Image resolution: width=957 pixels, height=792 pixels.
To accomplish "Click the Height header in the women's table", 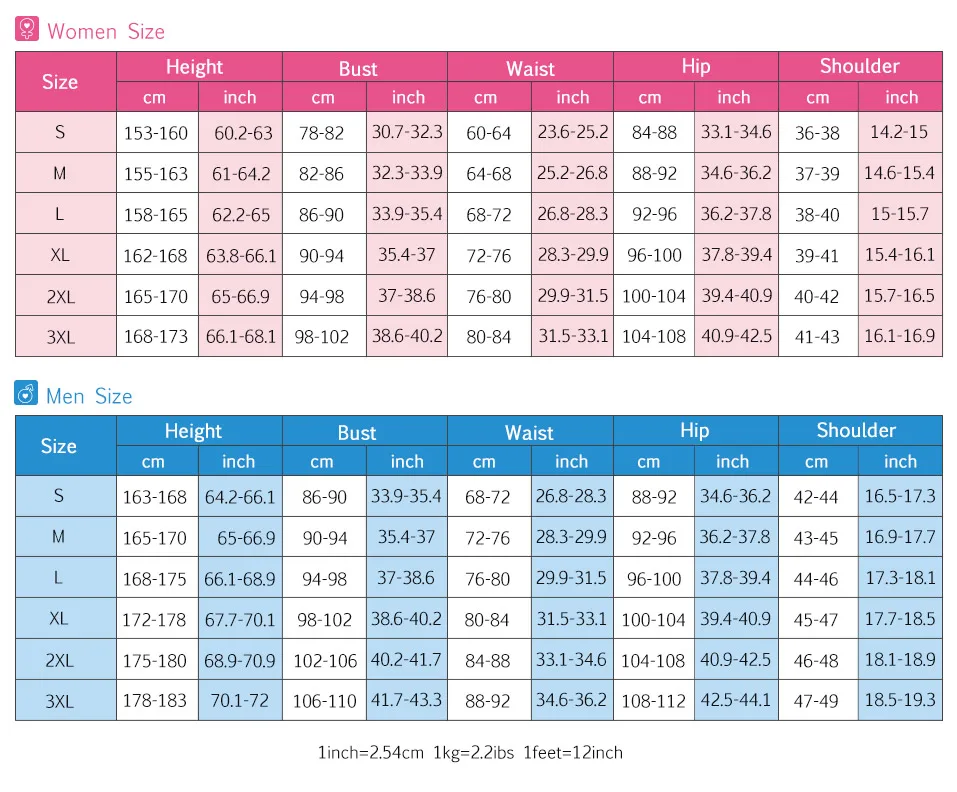I will click(x=195, y=67).
